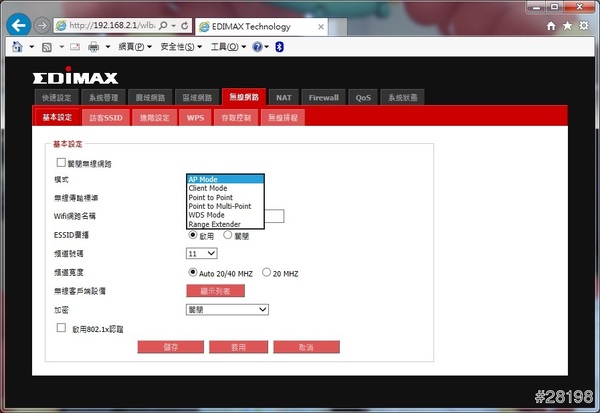This screenshot has height=413, width=600.
Task: Click the Read mail icon in command bar
Action: point(75,47)
